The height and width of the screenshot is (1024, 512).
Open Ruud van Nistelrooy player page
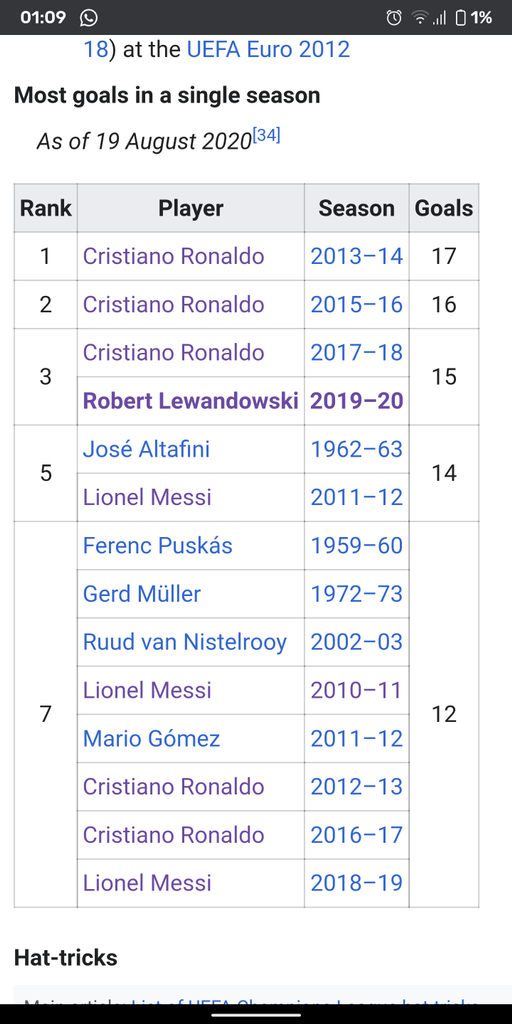pyautogui.click(x=185, y=643)
